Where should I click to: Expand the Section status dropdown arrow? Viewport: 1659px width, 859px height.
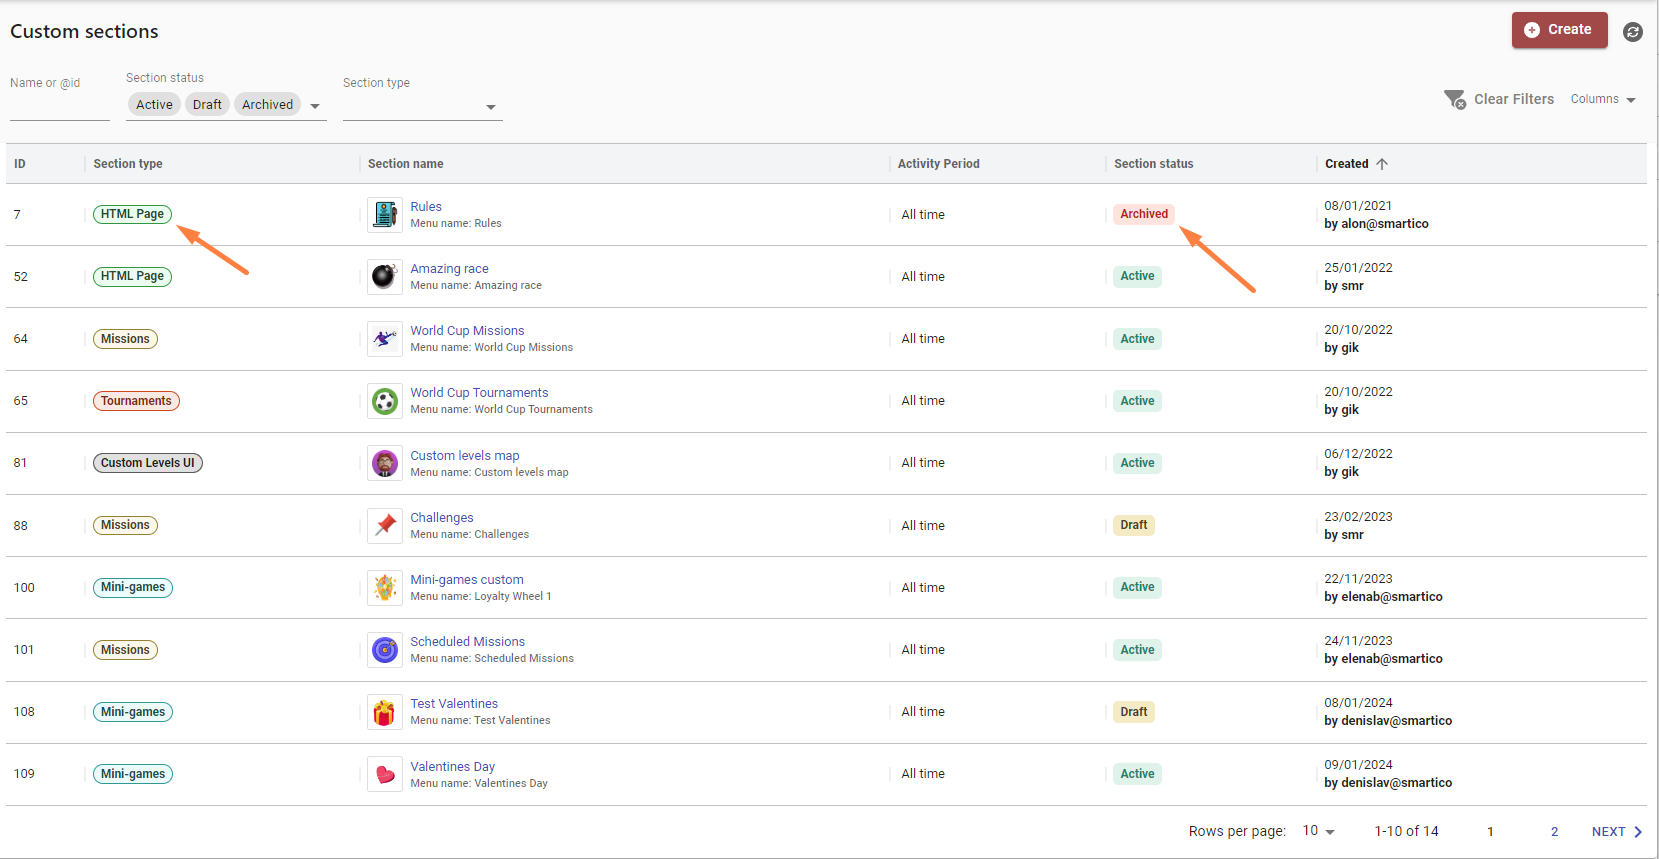[315, 106]
